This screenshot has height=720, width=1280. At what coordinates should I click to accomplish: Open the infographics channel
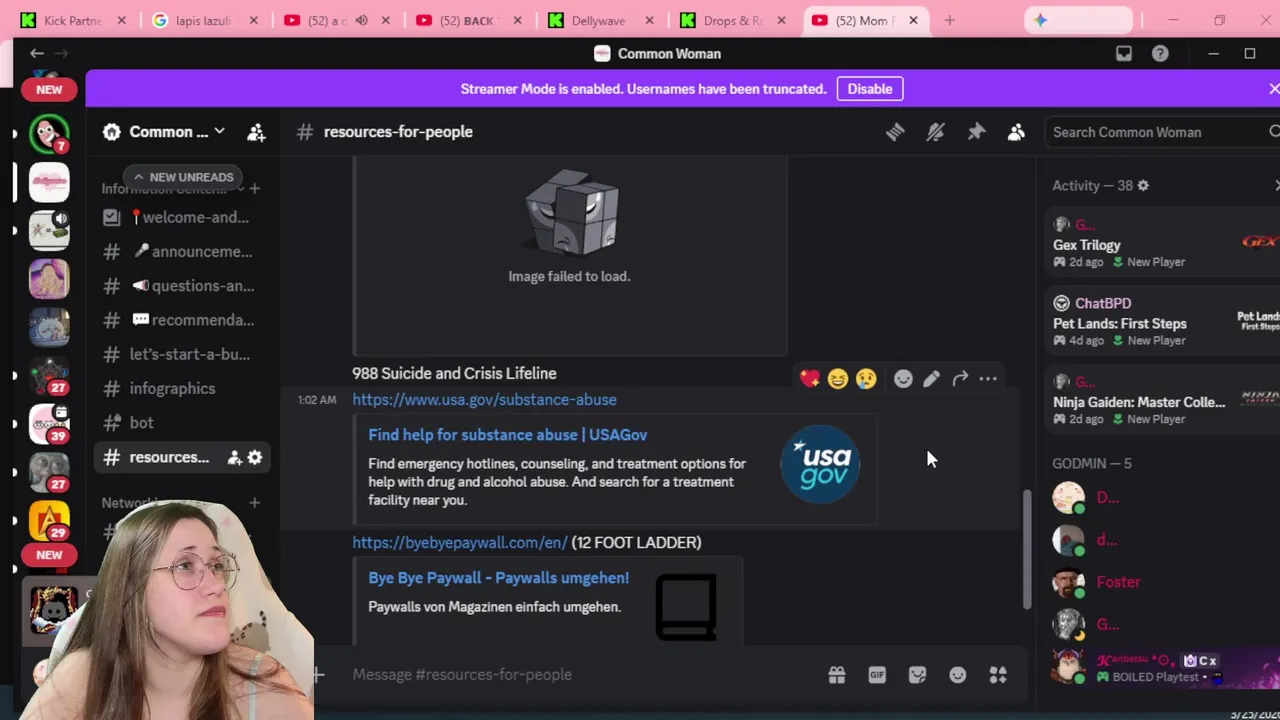click(x=180, y=388)
